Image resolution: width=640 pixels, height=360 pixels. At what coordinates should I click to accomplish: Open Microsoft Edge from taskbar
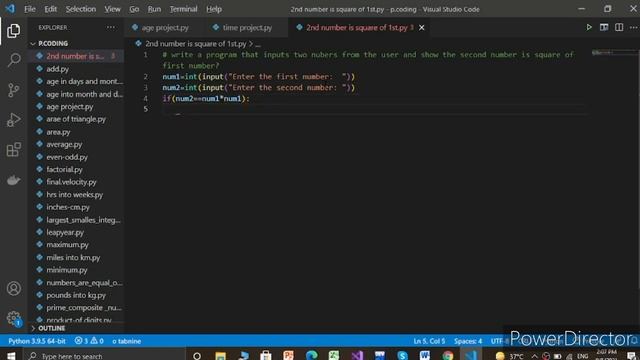tap(311, 356)
